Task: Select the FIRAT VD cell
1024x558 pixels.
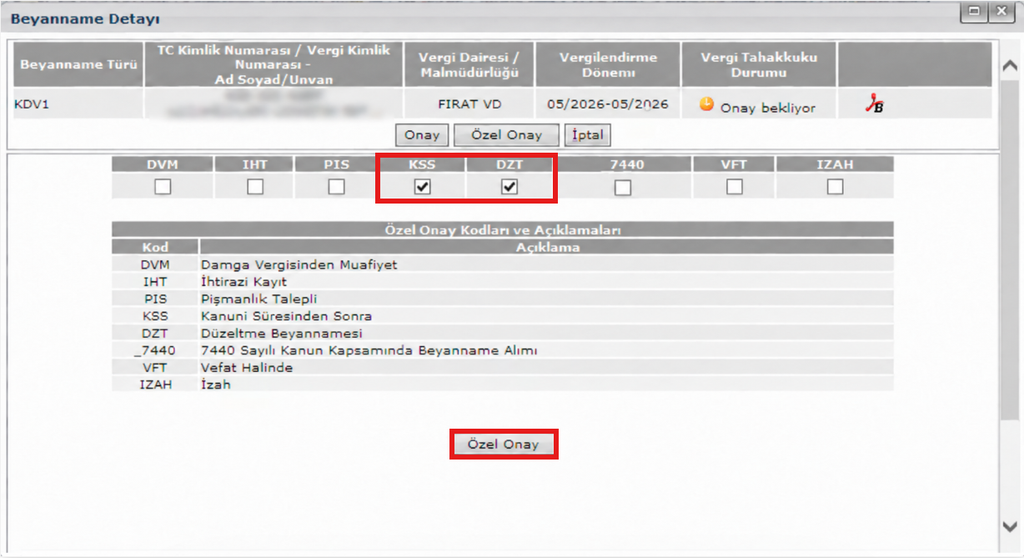Action: (470, 104)
